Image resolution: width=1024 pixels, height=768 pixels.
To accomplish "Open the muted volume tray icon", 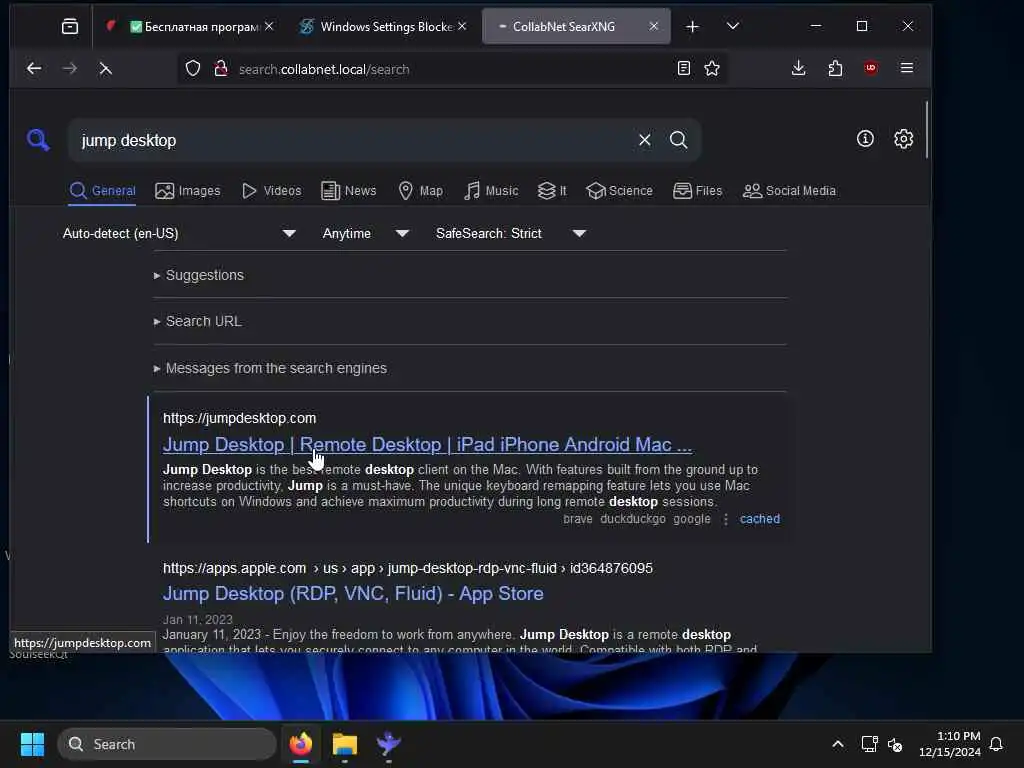I will click(895, 744).
